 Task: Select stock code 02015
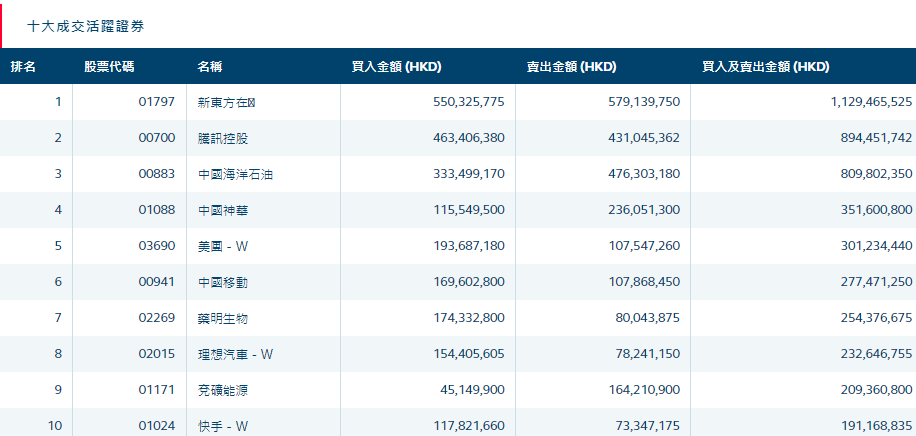[157, 354]
